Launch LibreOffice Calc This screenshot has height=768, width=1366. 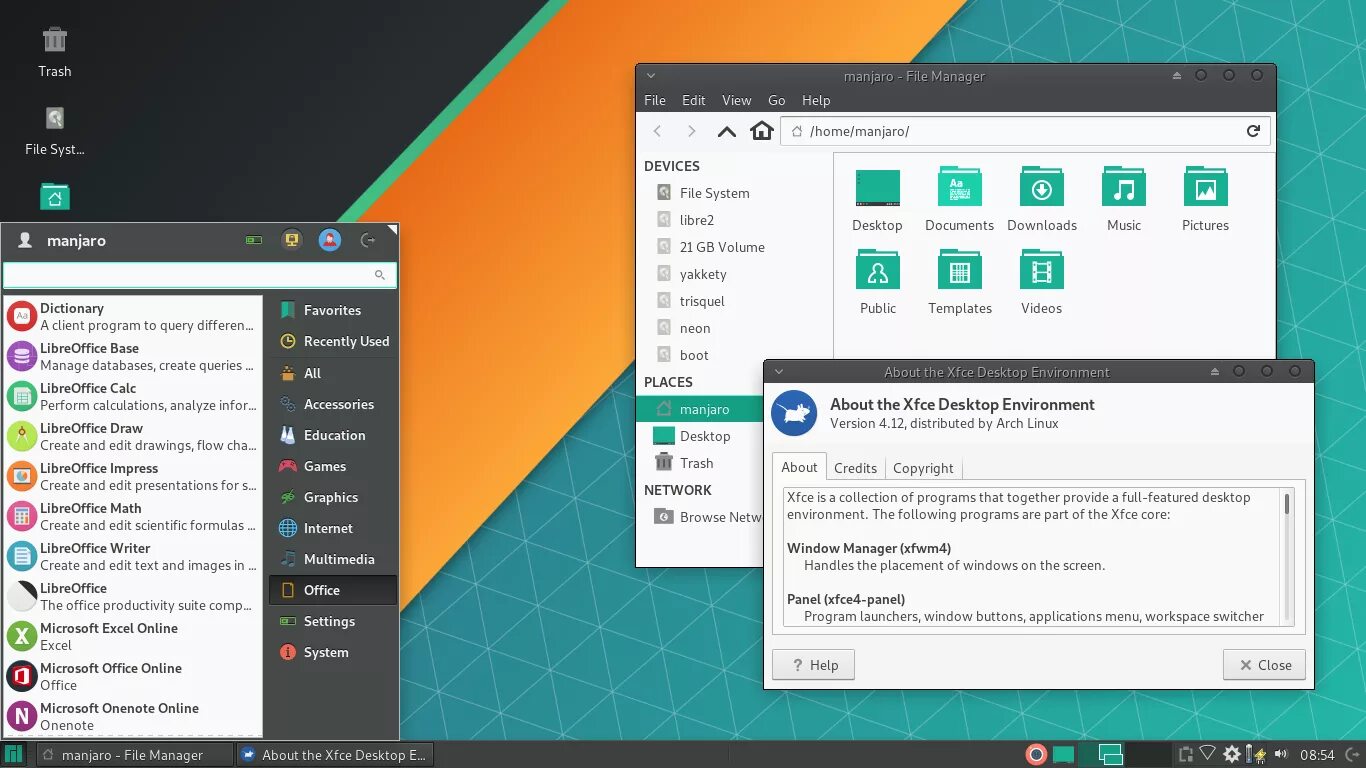133,396
